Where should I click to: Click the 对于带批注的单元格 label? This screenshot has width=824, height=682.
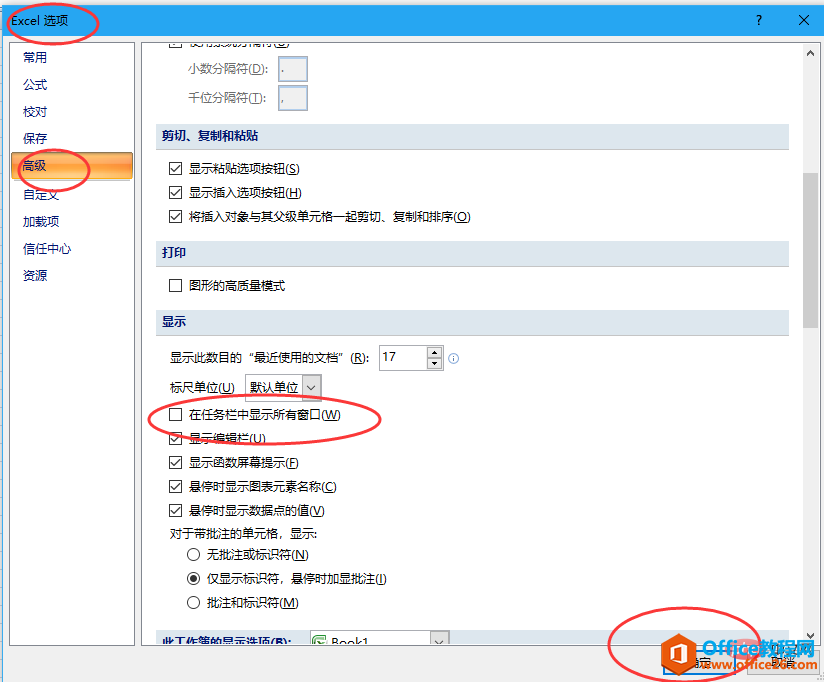(243, 534)
